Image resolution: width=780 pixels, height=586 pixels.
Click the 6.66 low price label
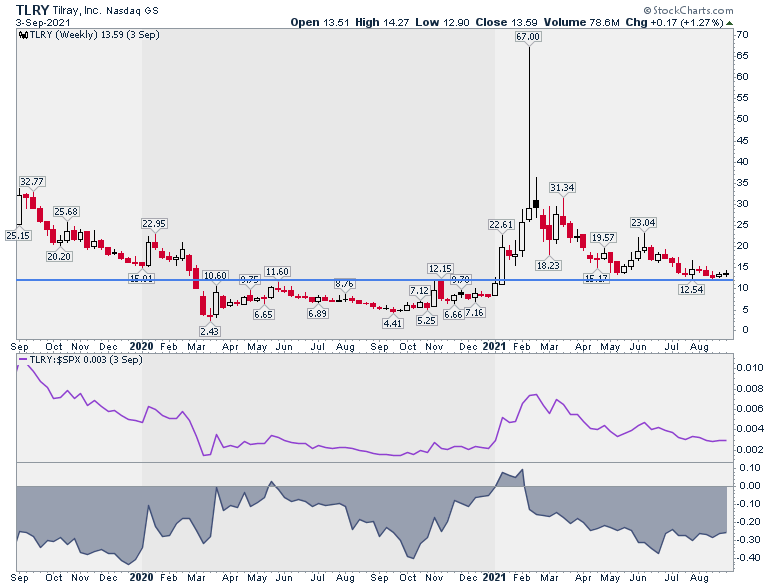coord(453,314)
